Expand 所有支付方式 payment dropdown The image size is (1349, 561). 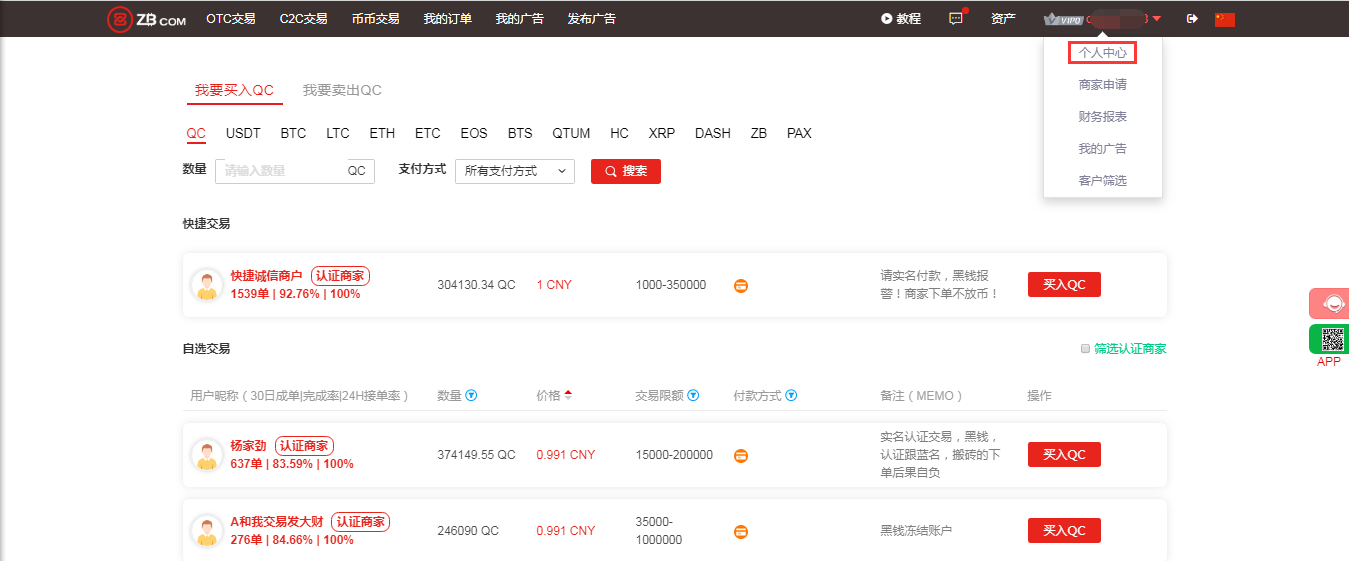[514, 171]
